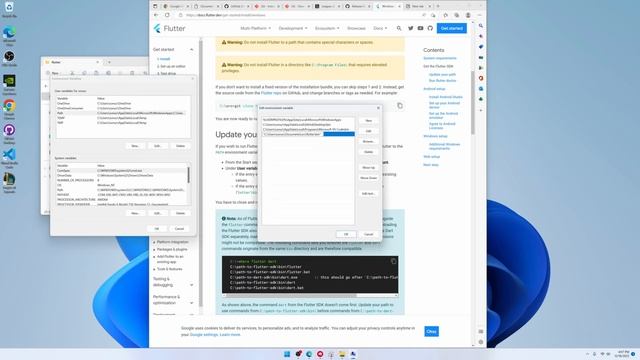Click the Get started button
The height and width of the screenshot is (360, 640).
452,28
